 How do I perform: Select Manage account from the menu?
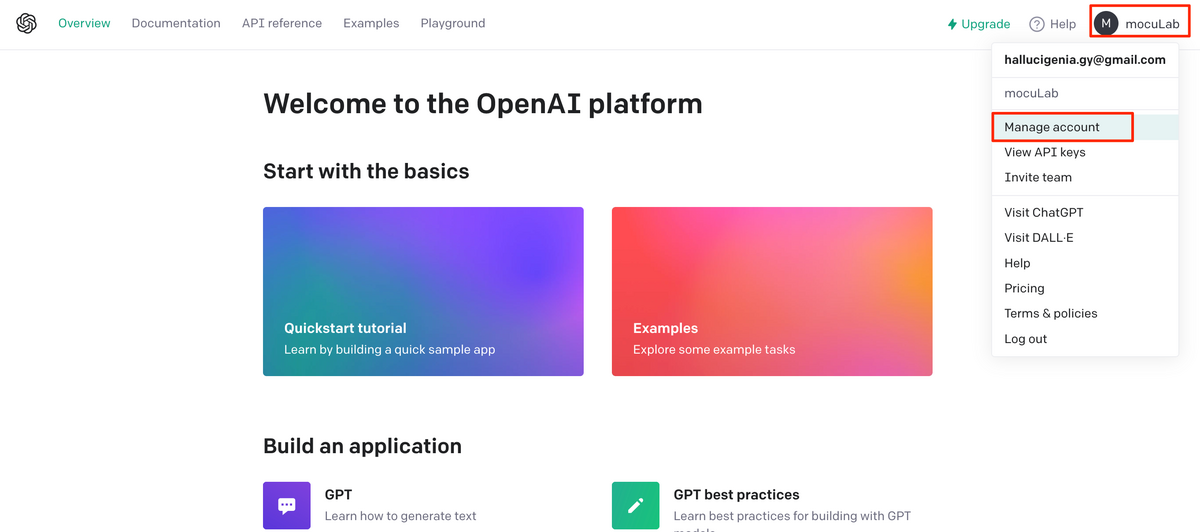pyautogui.click(x=1085, y=127)
